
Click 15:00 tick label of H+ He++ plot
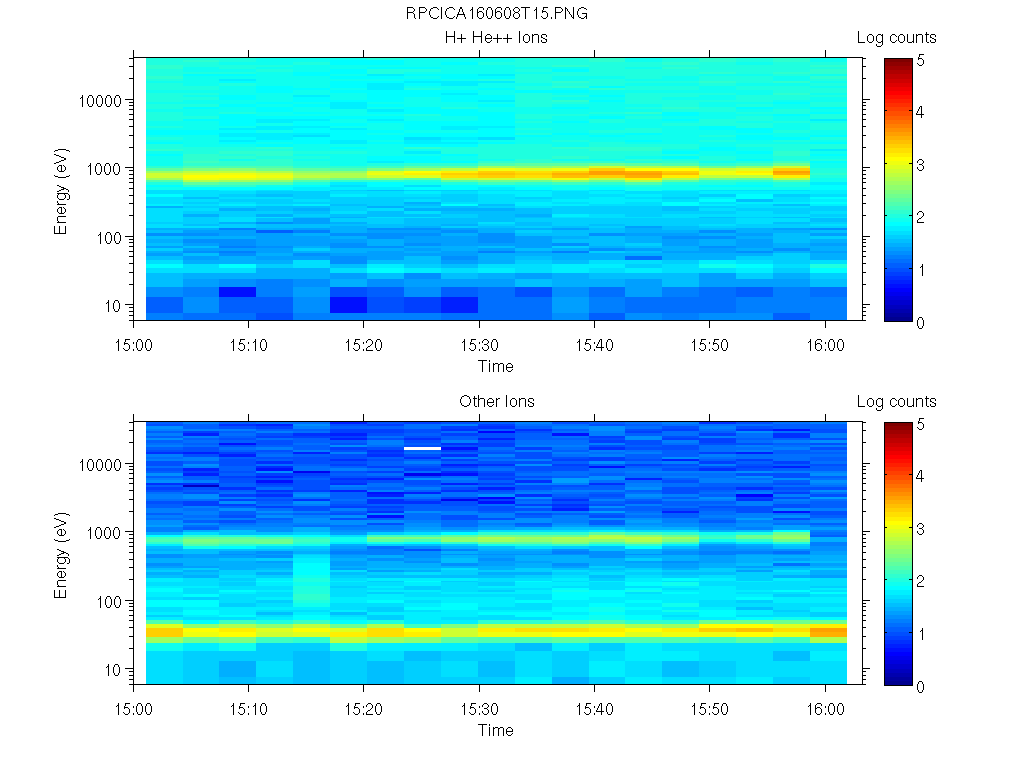[x=133, y=345]
